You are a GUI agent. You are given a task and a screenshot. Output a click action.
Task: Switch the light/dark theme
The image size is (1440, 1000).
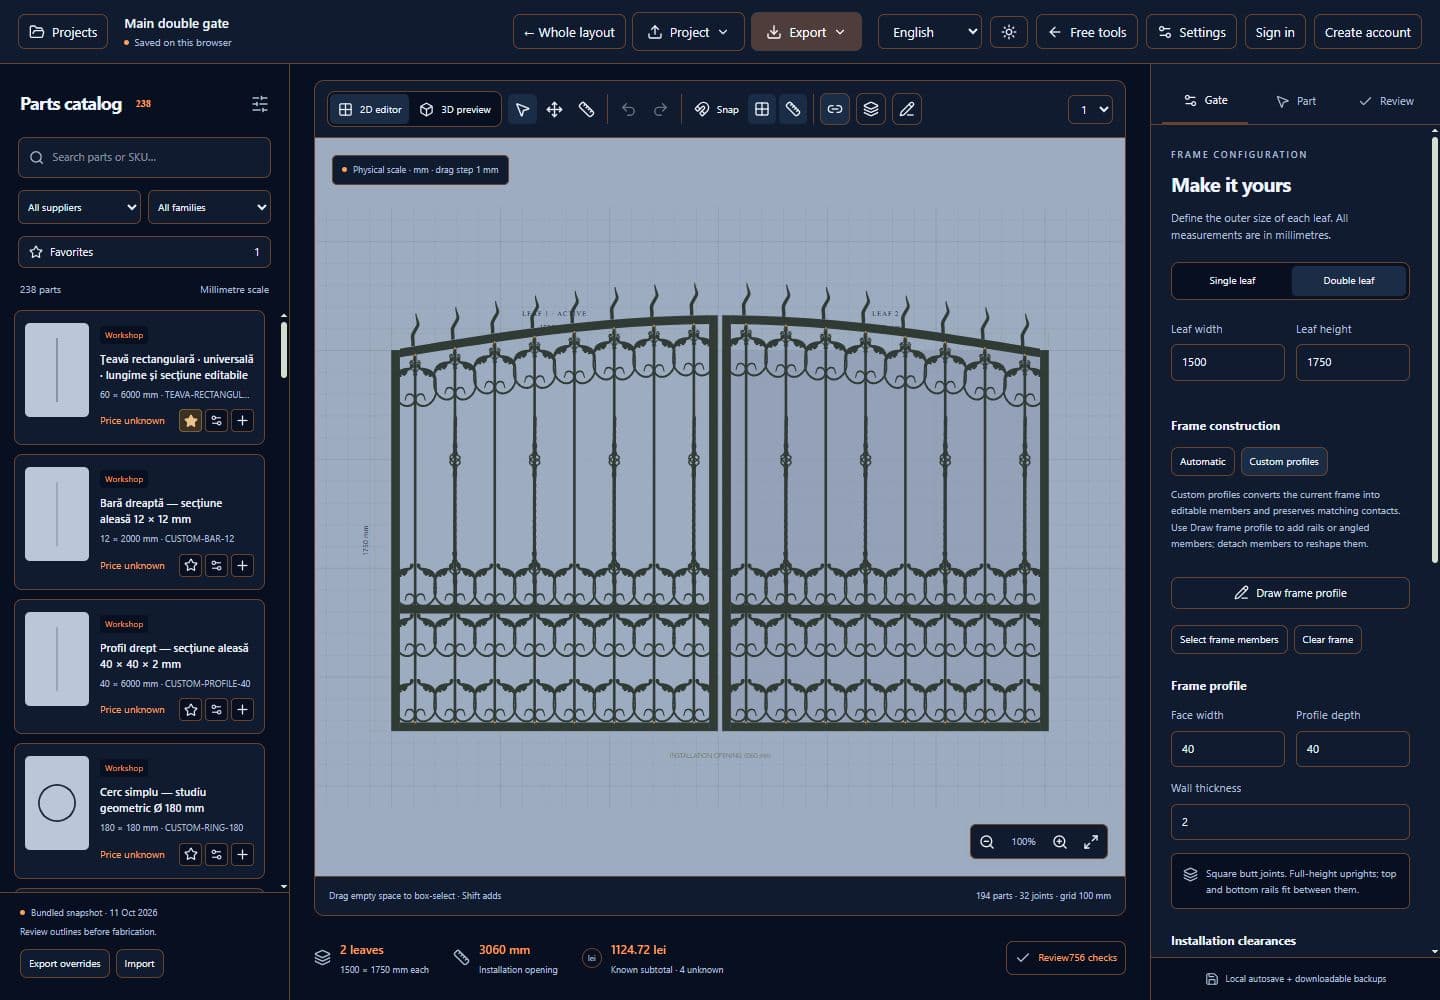pyautogui.click(x=1009, y=32)
